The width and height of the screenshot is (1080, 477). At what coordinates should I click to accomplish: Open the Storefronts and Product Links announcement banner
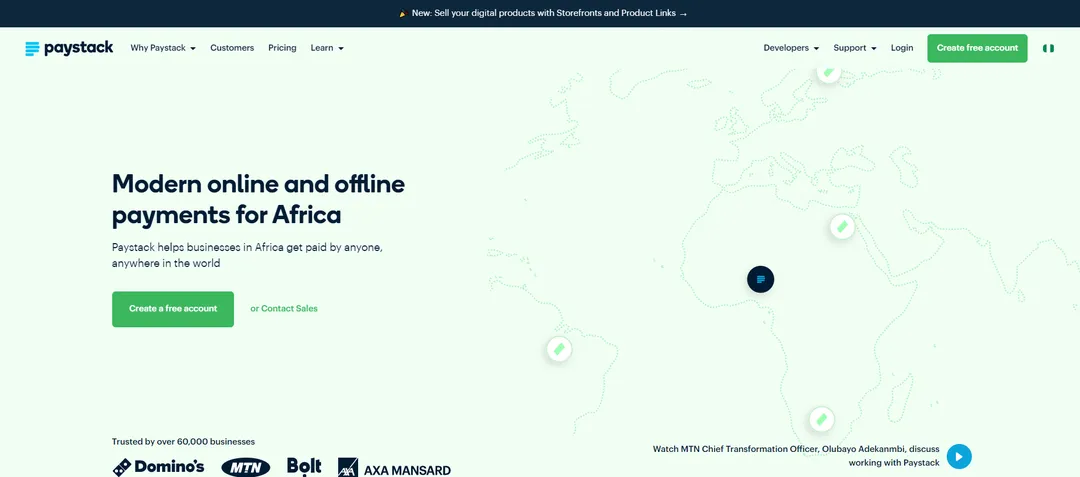pos(543,13)
